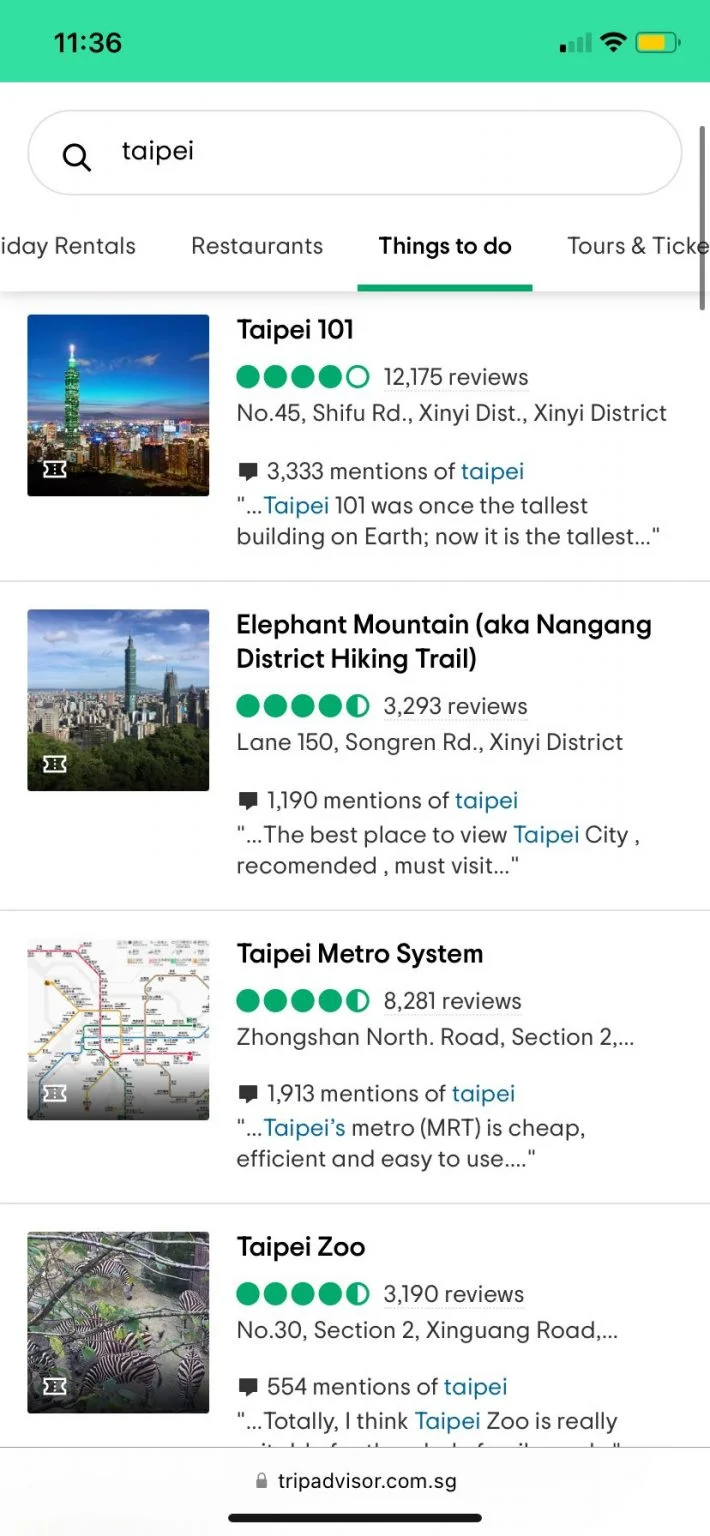Click the taipei search input field
The height and width of the screenshot is (1536, 710).
[x=380, y=152]
